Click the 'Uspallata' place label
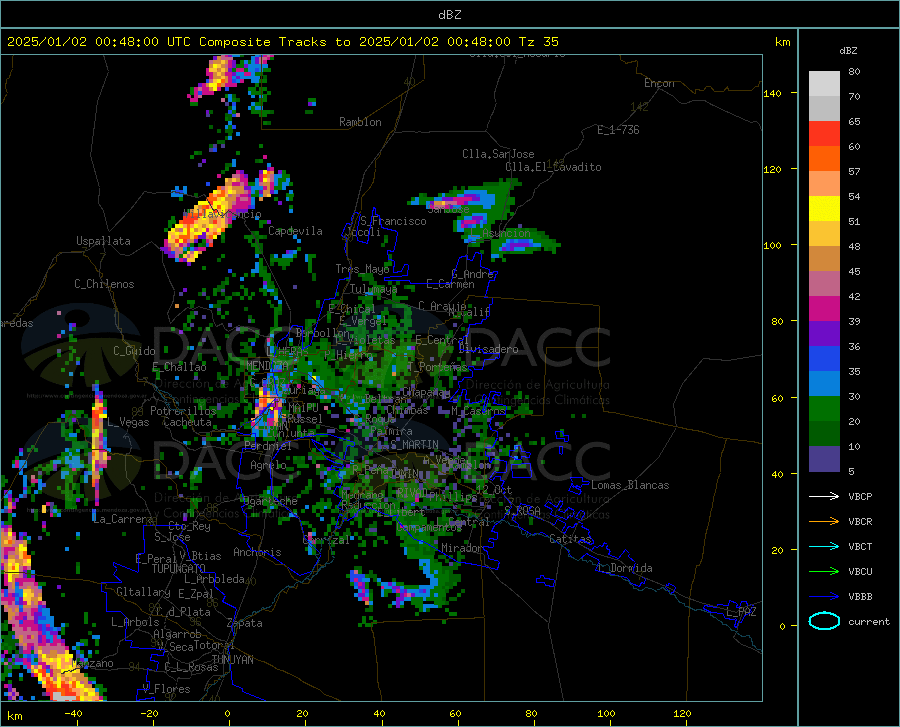 point(103,241)
